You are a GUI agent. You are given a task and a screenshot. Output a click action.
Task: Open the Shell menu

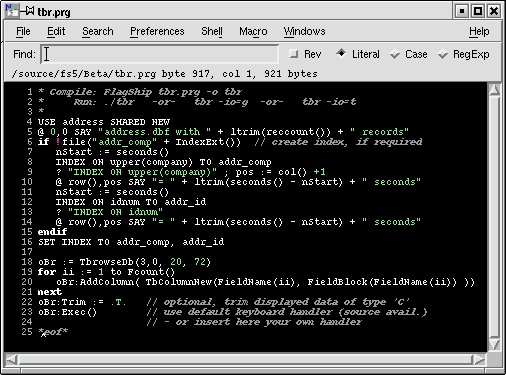(x=212, y=31)
